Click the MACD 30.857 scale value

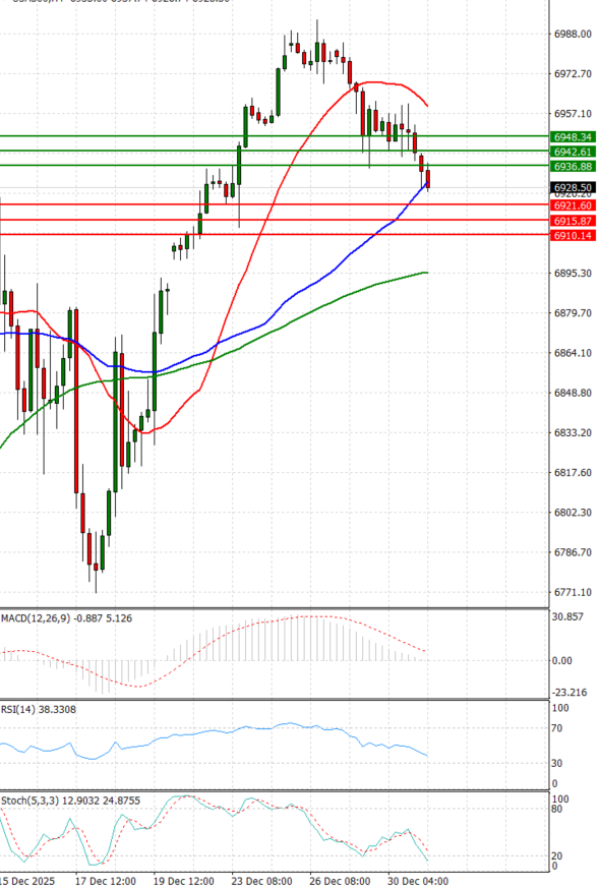[x=568, y=618]
